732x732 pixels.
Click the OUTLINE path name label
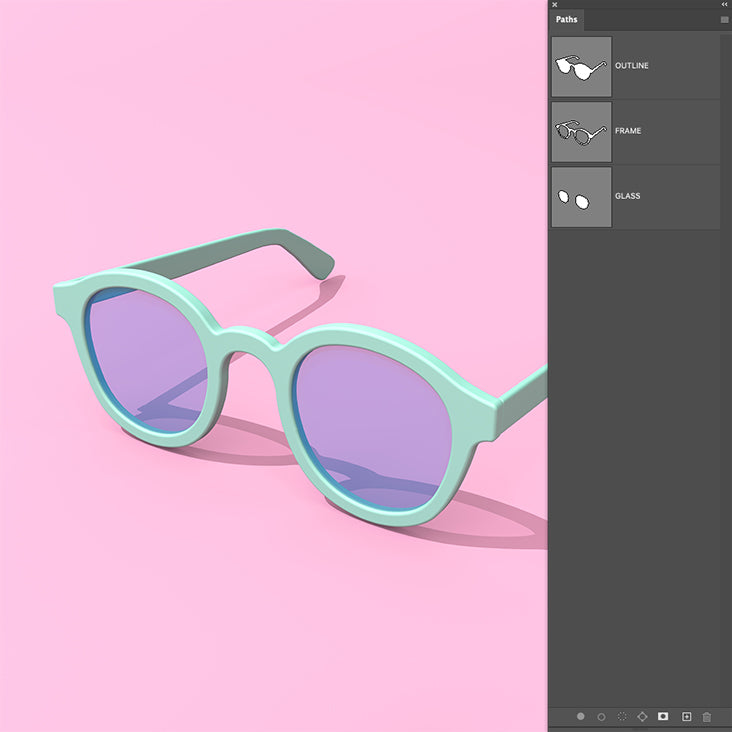632,66
